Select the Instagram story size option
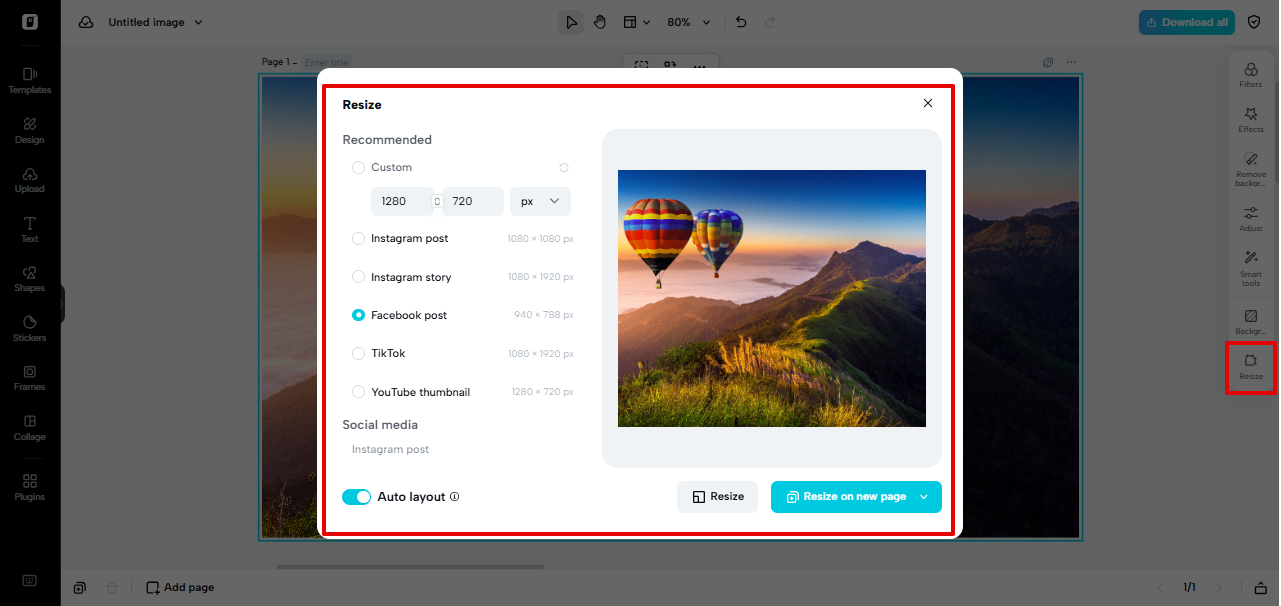 (358, 277)
